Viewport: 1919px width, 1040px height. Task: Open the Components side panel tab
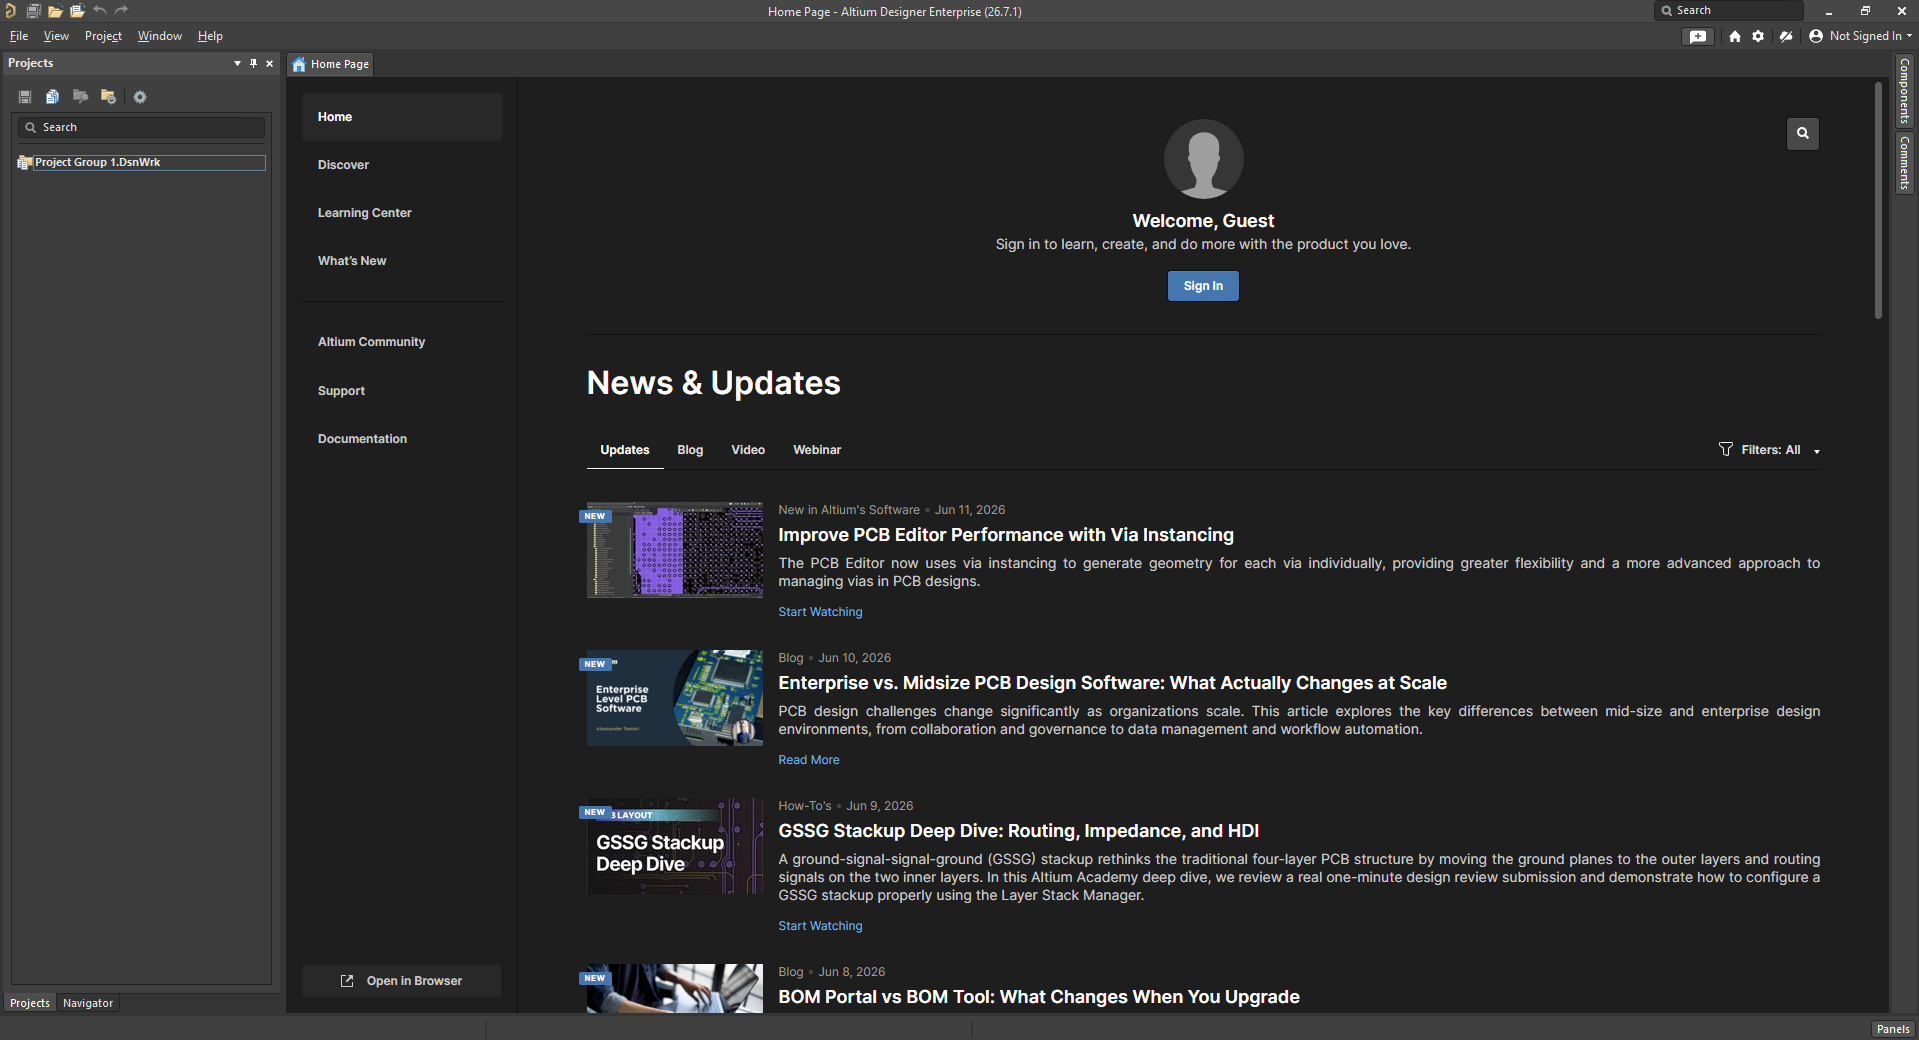1905,91
